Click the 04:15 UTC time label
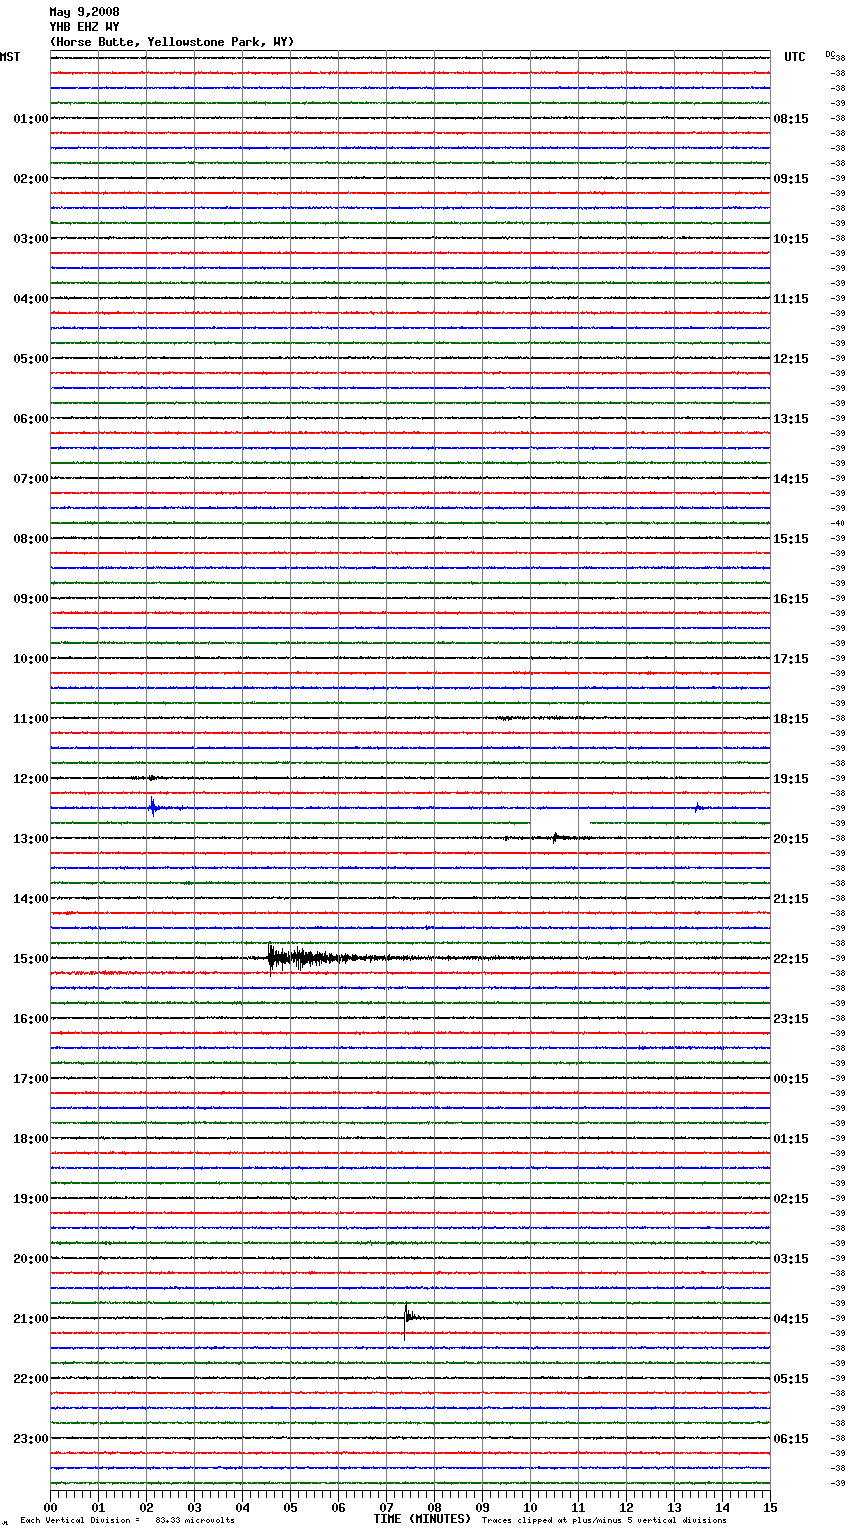The width and height of the screenshot is (850, 1534). click(791, 1319)
